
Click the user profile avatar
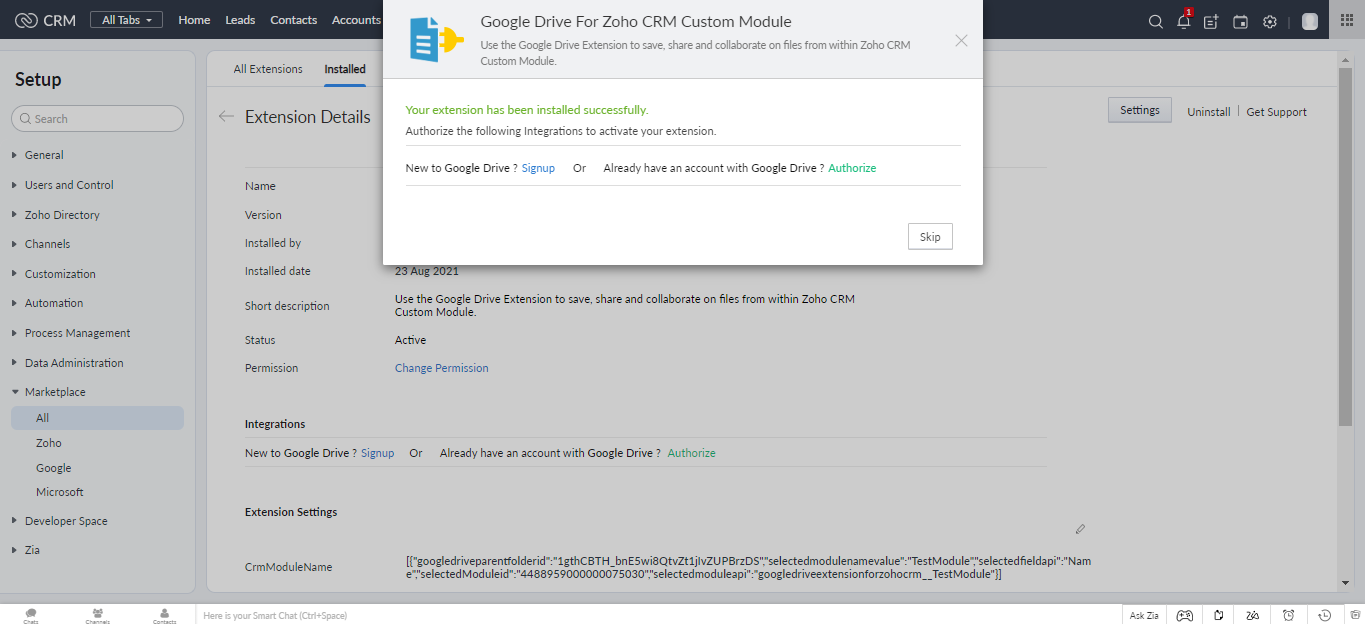point(1310,21)
